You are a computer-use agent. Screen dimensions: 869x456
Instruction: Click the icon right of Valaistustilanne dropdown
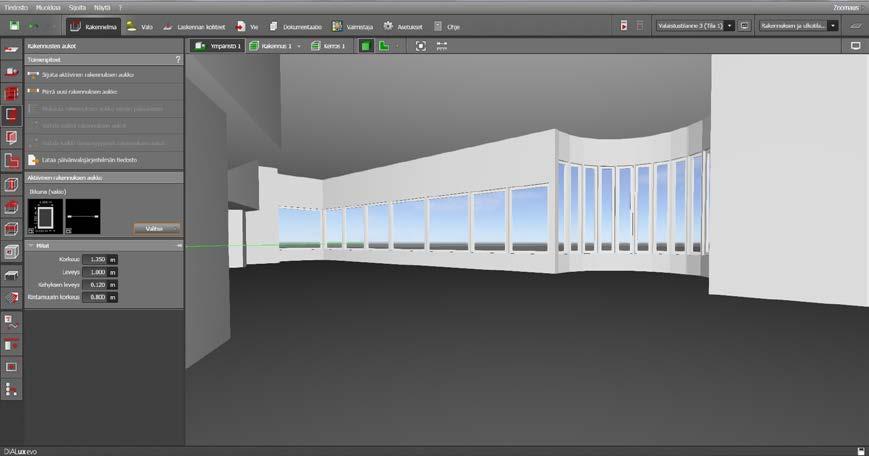point(745,26)
